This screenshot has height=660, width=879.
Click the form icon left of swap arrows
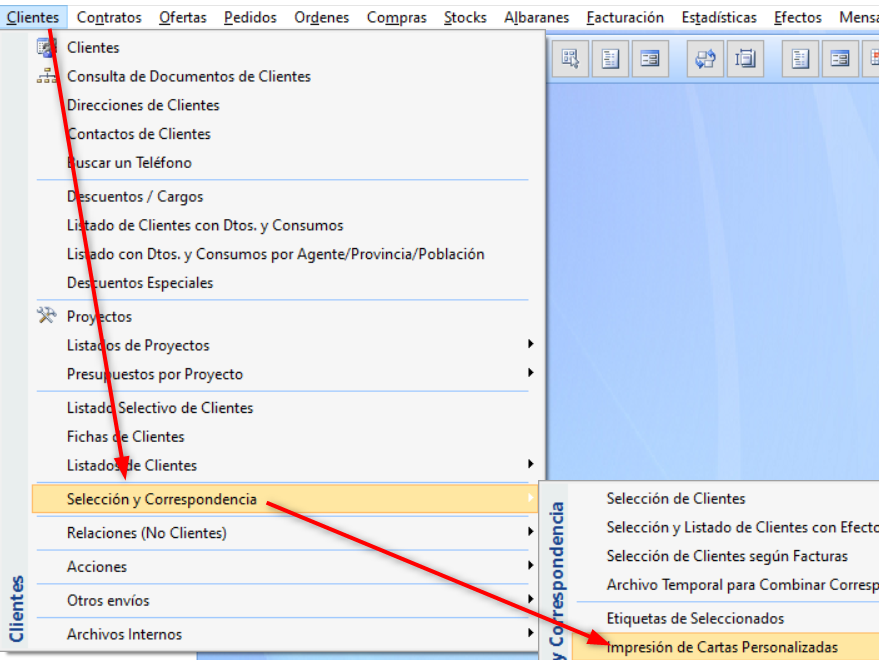point(650,58)
